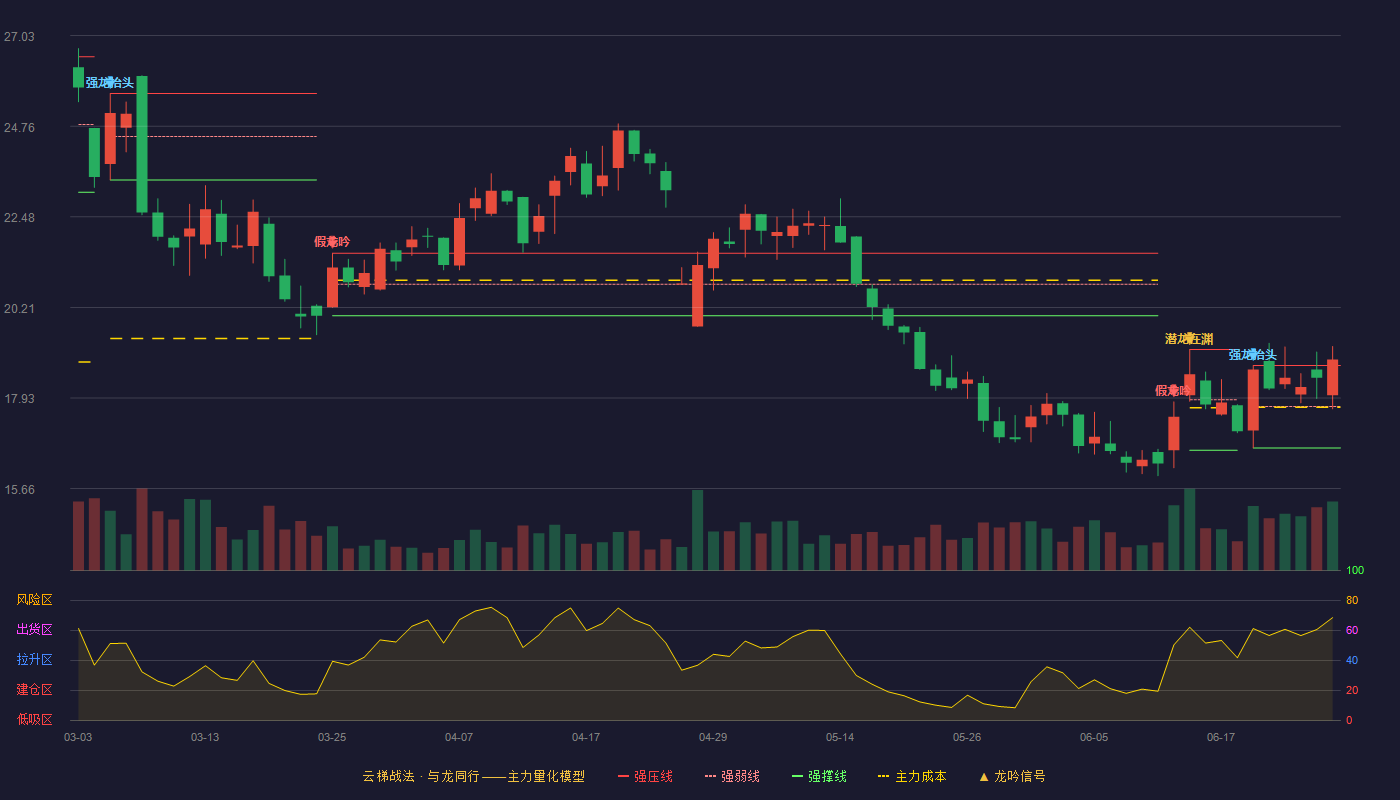Hide the 主力成本 legend series
This screenshot has height=800, width=1400.
click(912, 776)
